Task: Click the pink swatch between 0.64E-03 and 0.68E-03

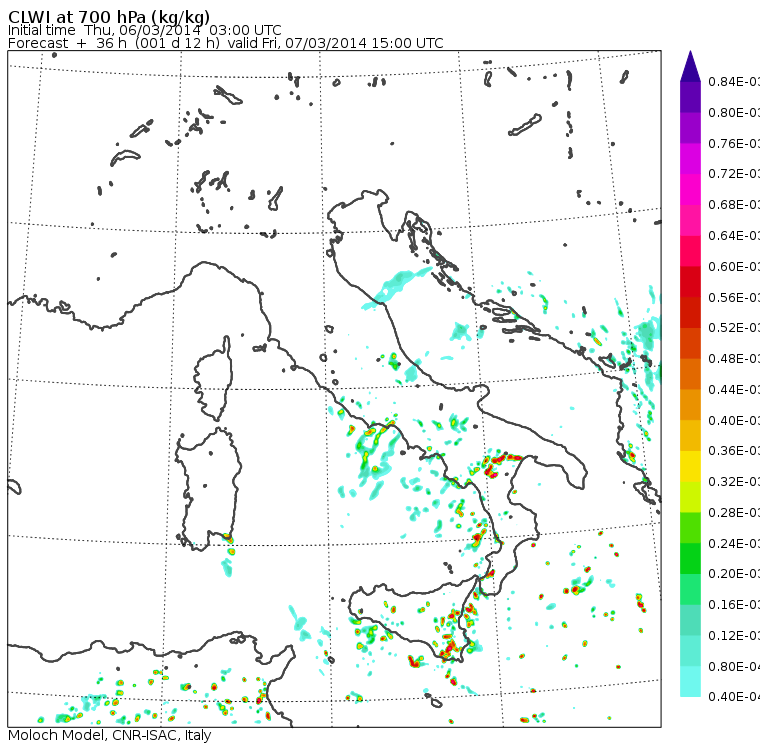Action: [x=690, y=220]
